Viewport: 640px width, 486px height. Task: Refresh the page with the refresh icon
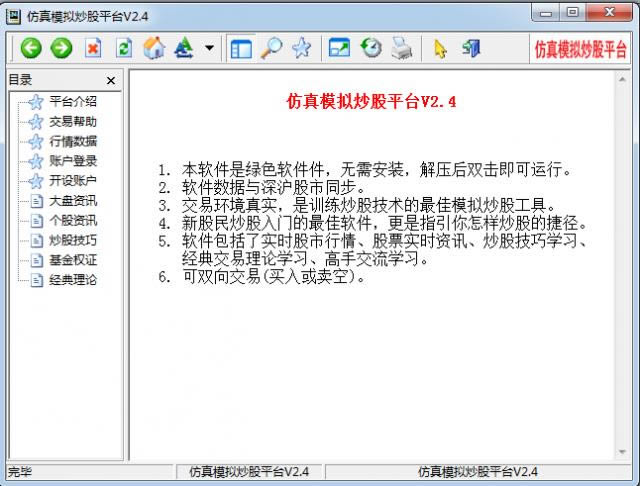(x=124, y=47)
